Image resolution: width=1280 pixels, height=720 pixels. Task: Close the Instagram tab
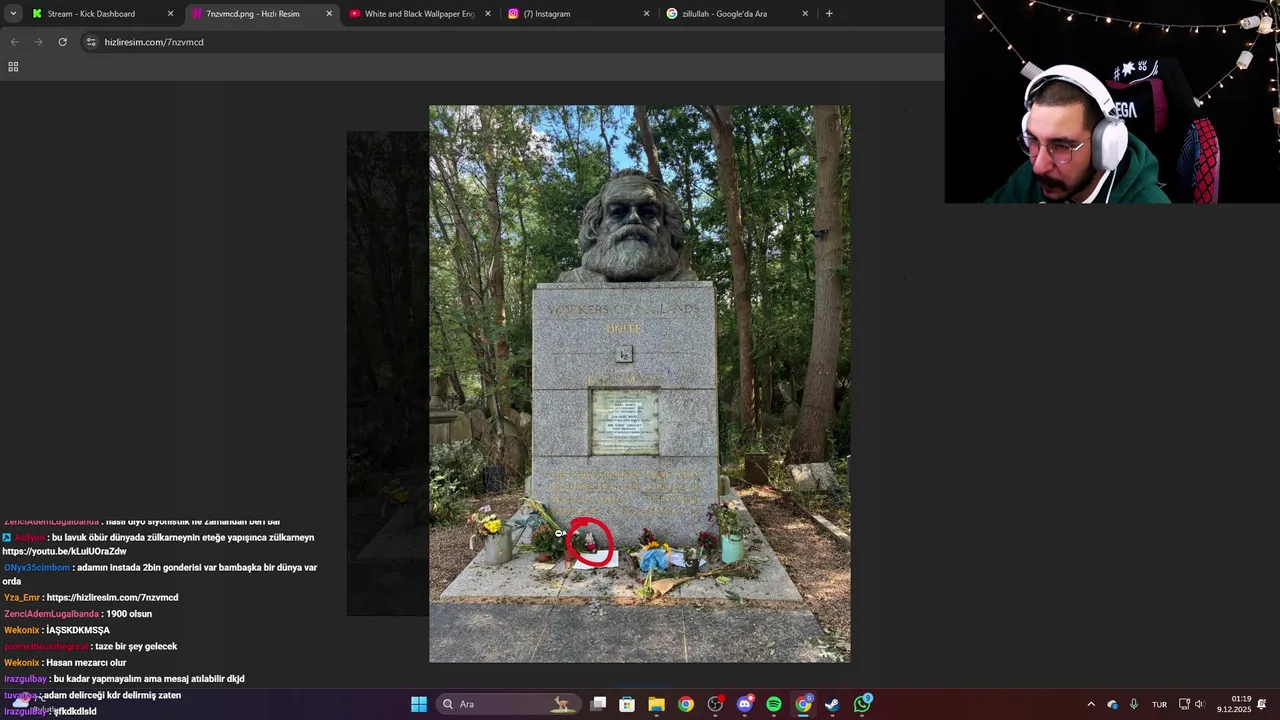(646, 14)
